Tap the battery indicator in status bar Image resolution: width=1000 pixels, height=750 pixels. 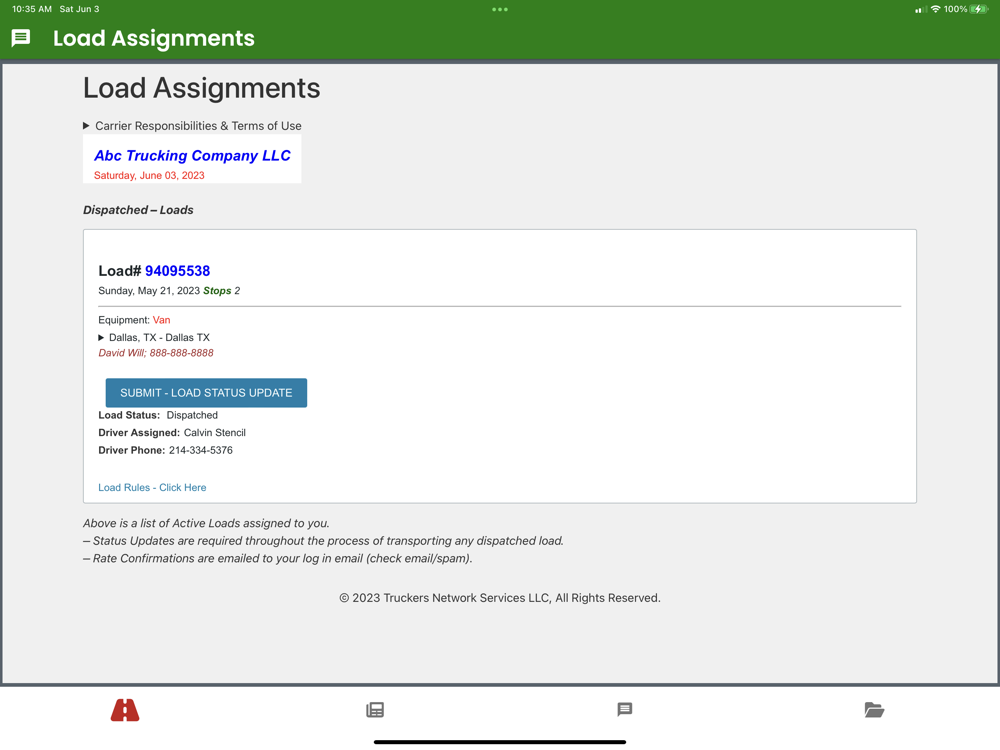(x=979, y=9)
